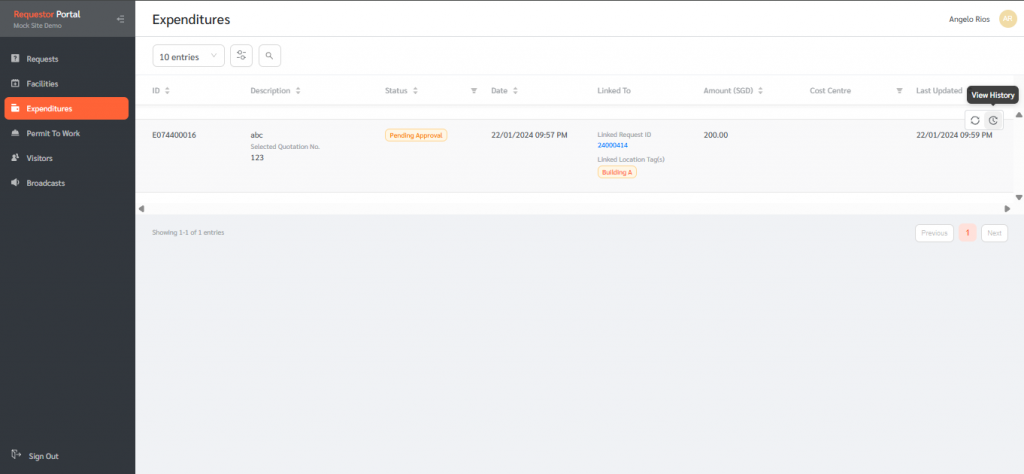1024x474 pixels.
Task: Open the 10 entries page-size dropdown
Action: [x=188, y=57]
